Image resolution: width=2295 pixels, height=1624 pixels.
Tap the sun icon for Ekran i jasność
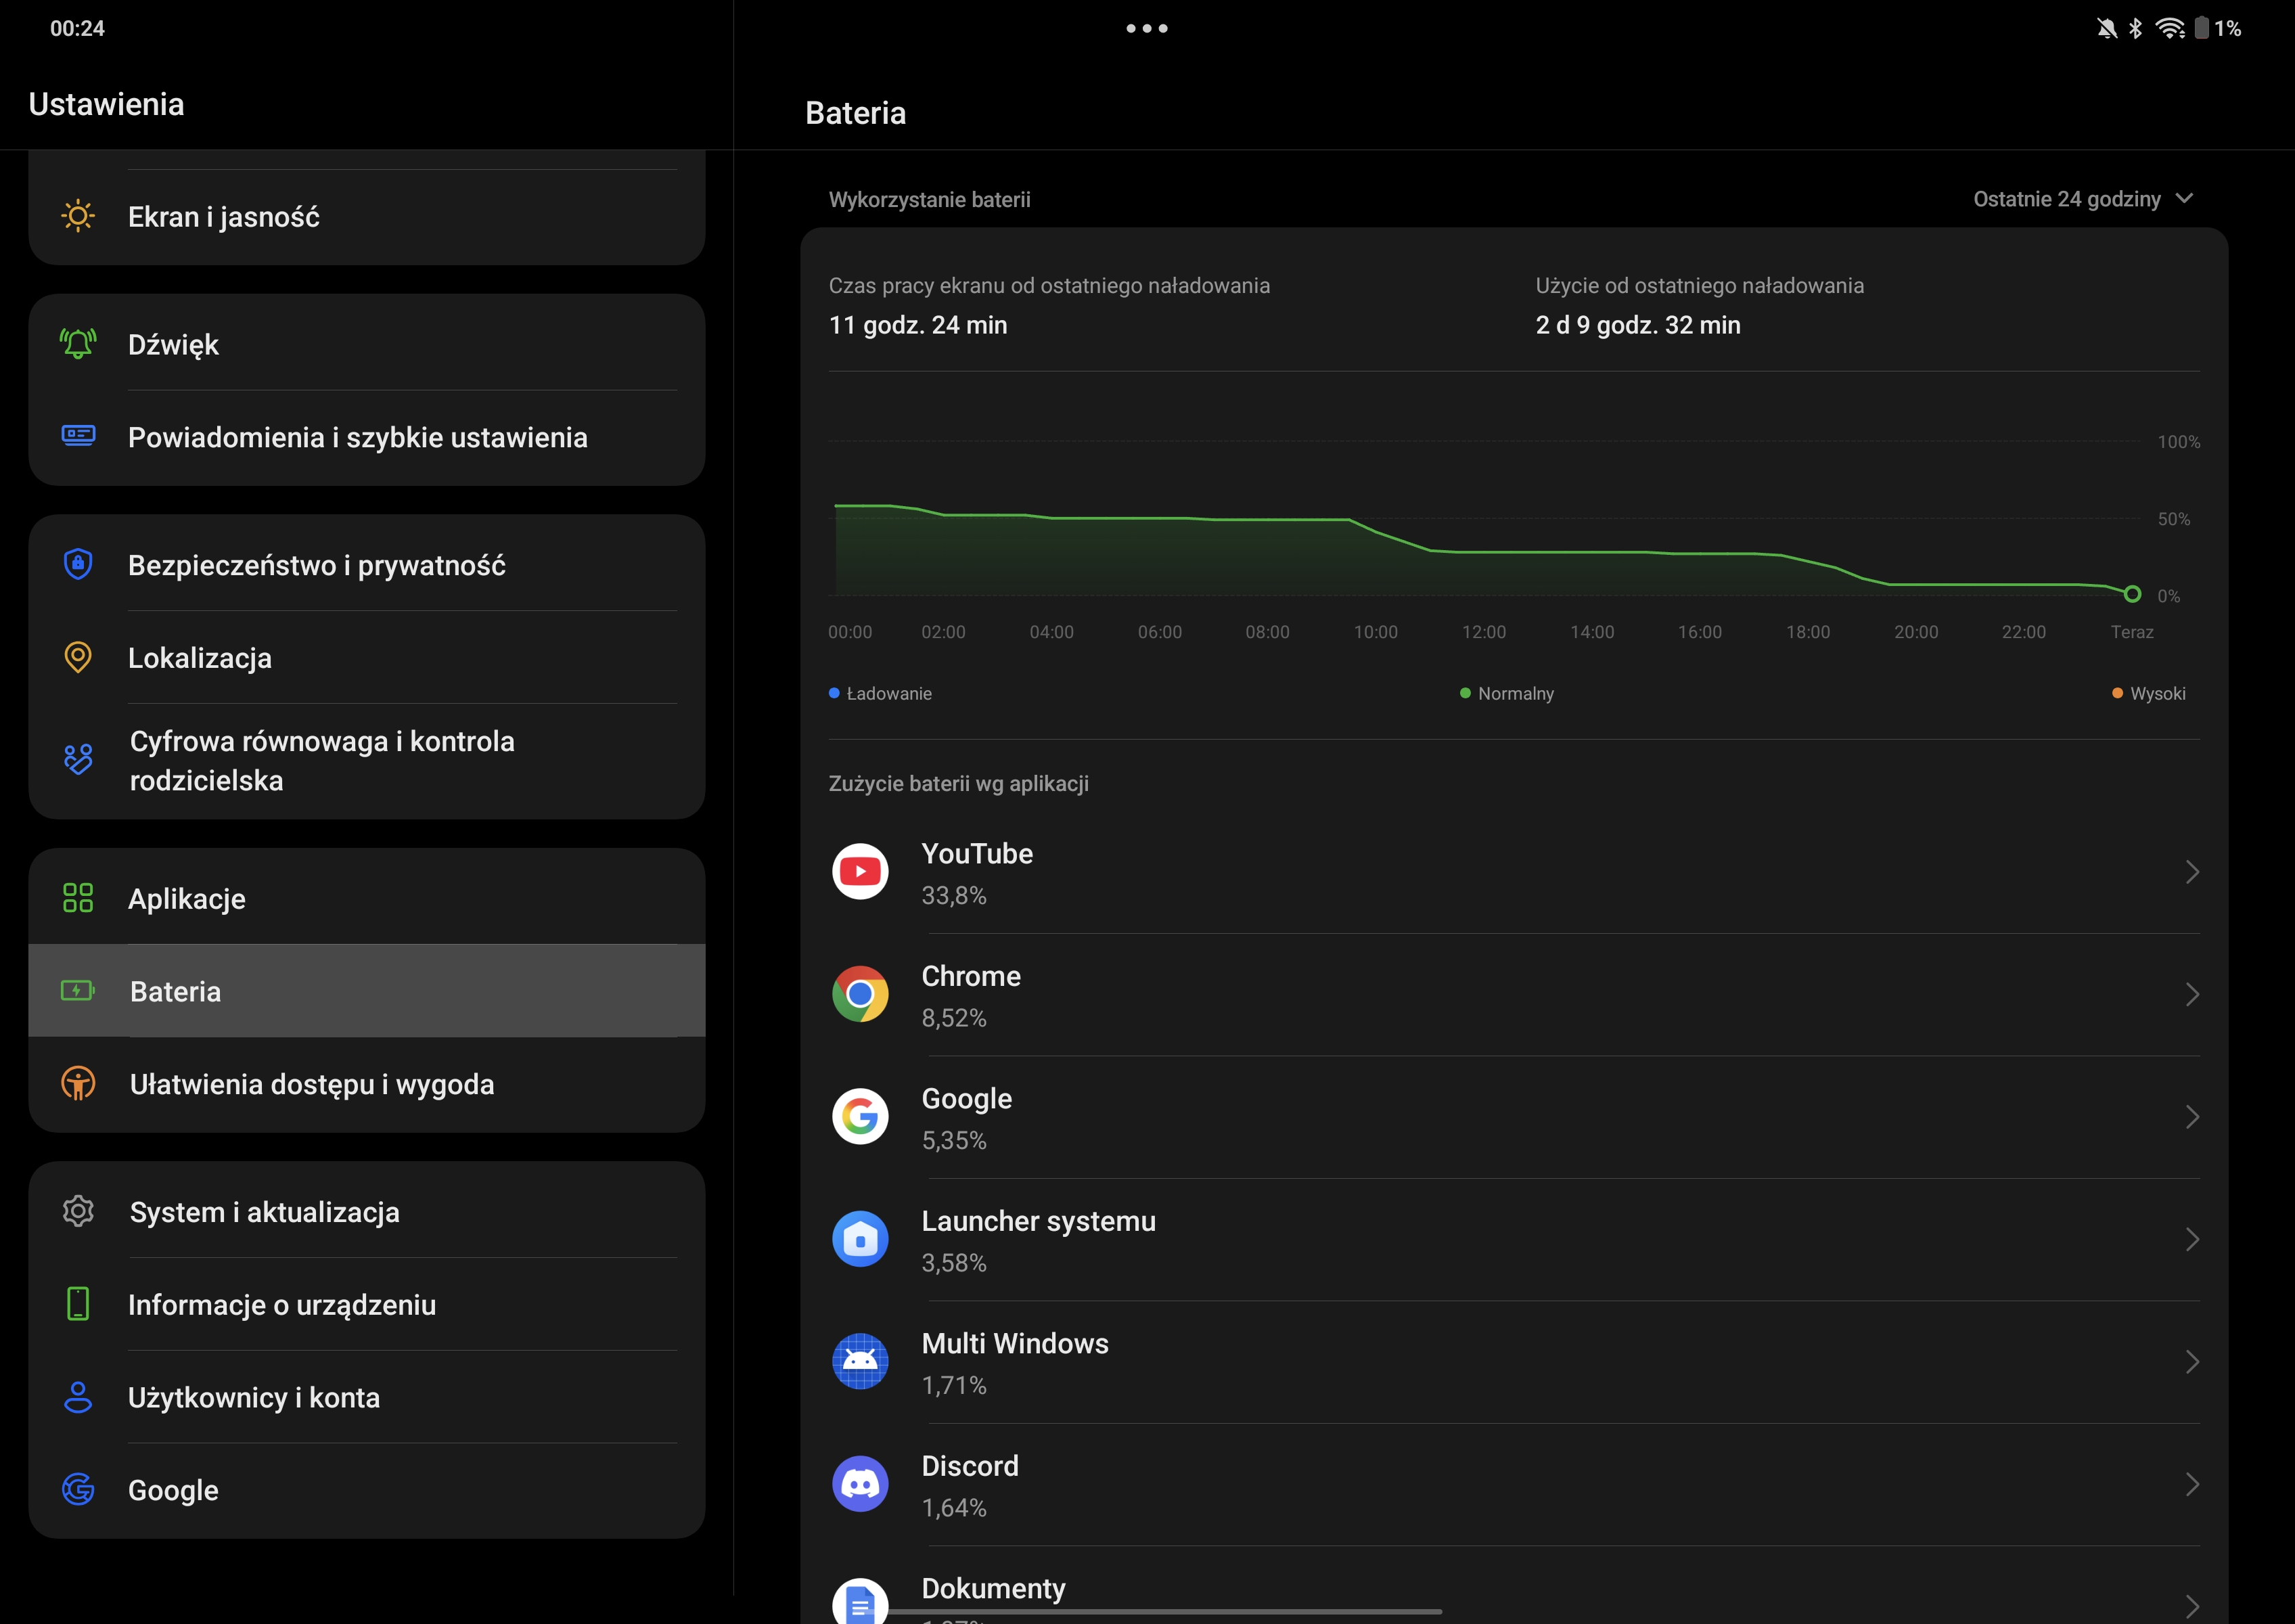[78, 216]
